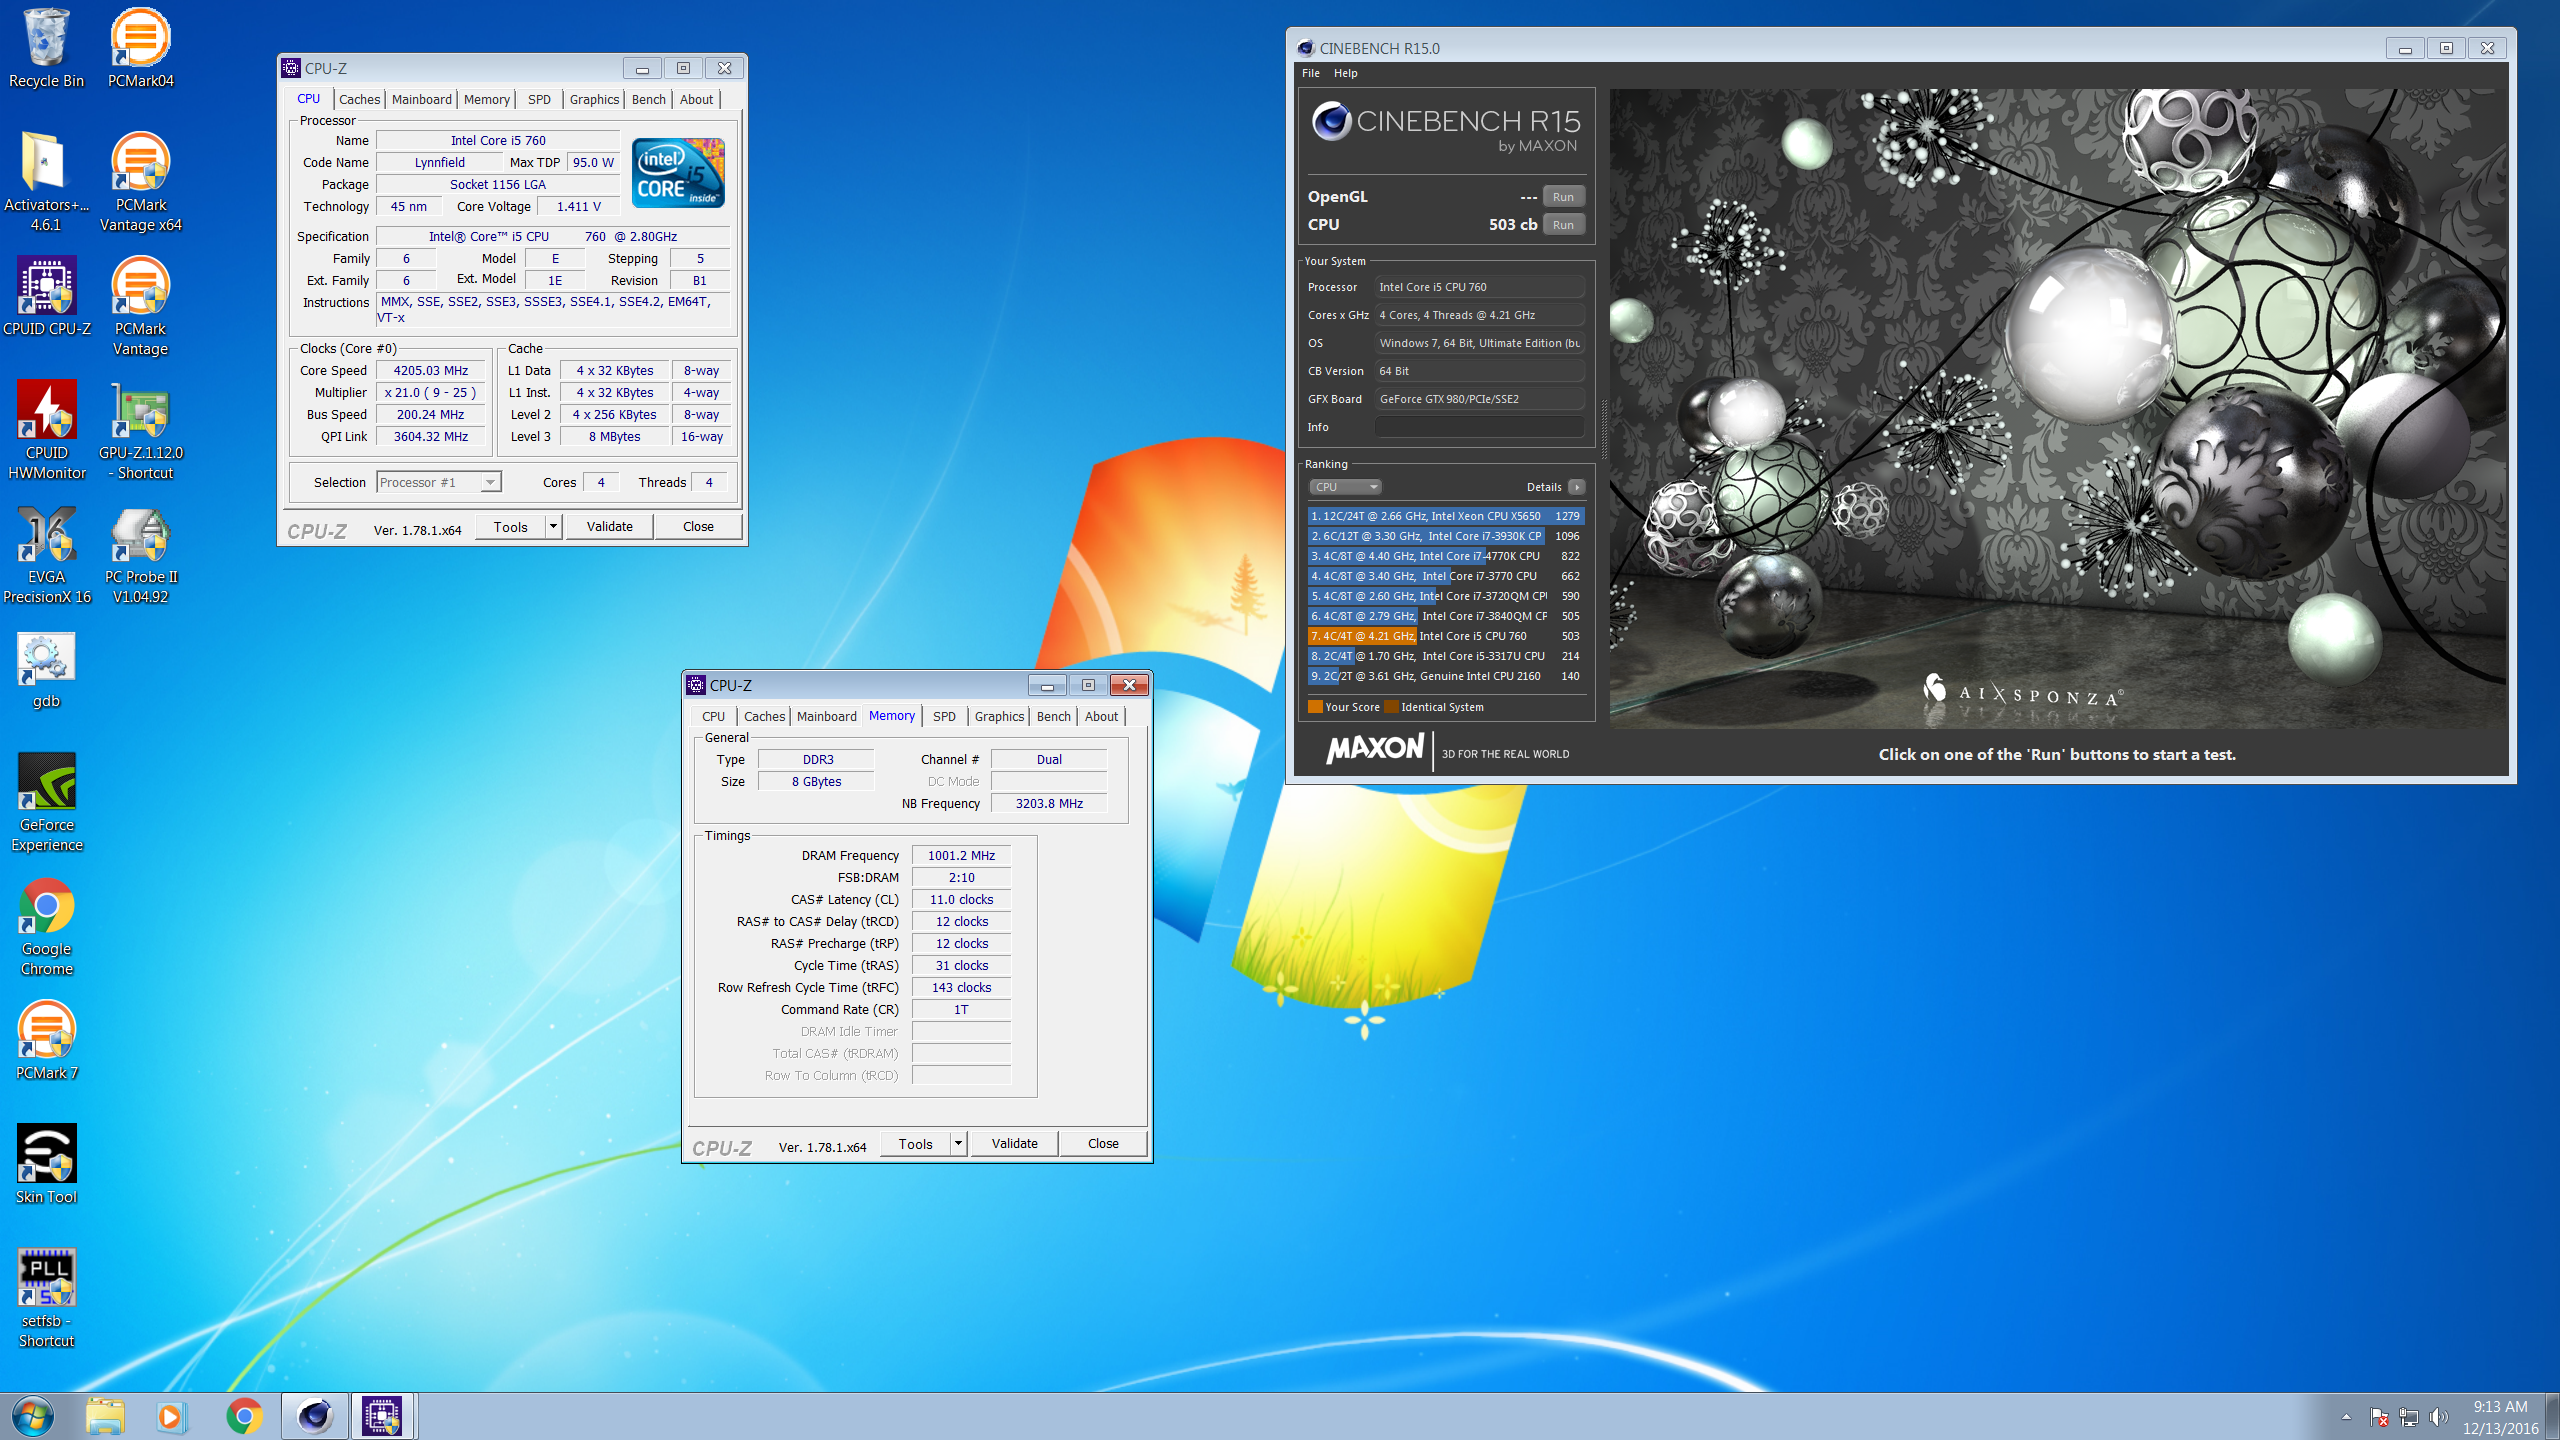Image resolution: width=2560 pixels, height=1440 pixels.
Task: Open the Windows Start menu orb
Action: click(x=32, y=1416)
